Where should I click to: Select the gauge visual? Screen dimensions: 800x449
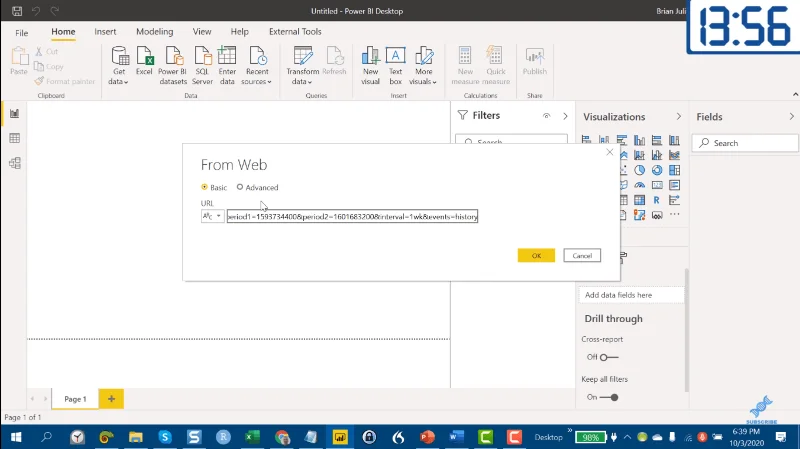tap(639, 185)
